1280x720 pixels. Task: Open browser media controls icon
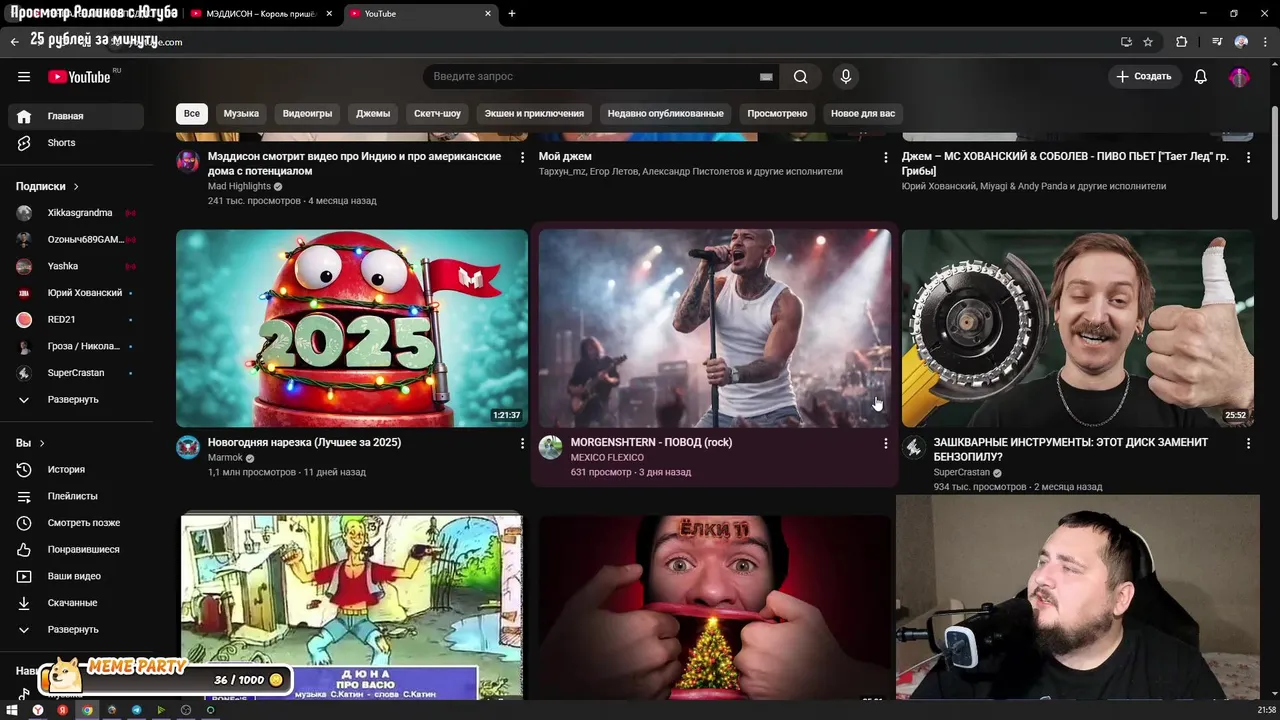point(1217,42)
